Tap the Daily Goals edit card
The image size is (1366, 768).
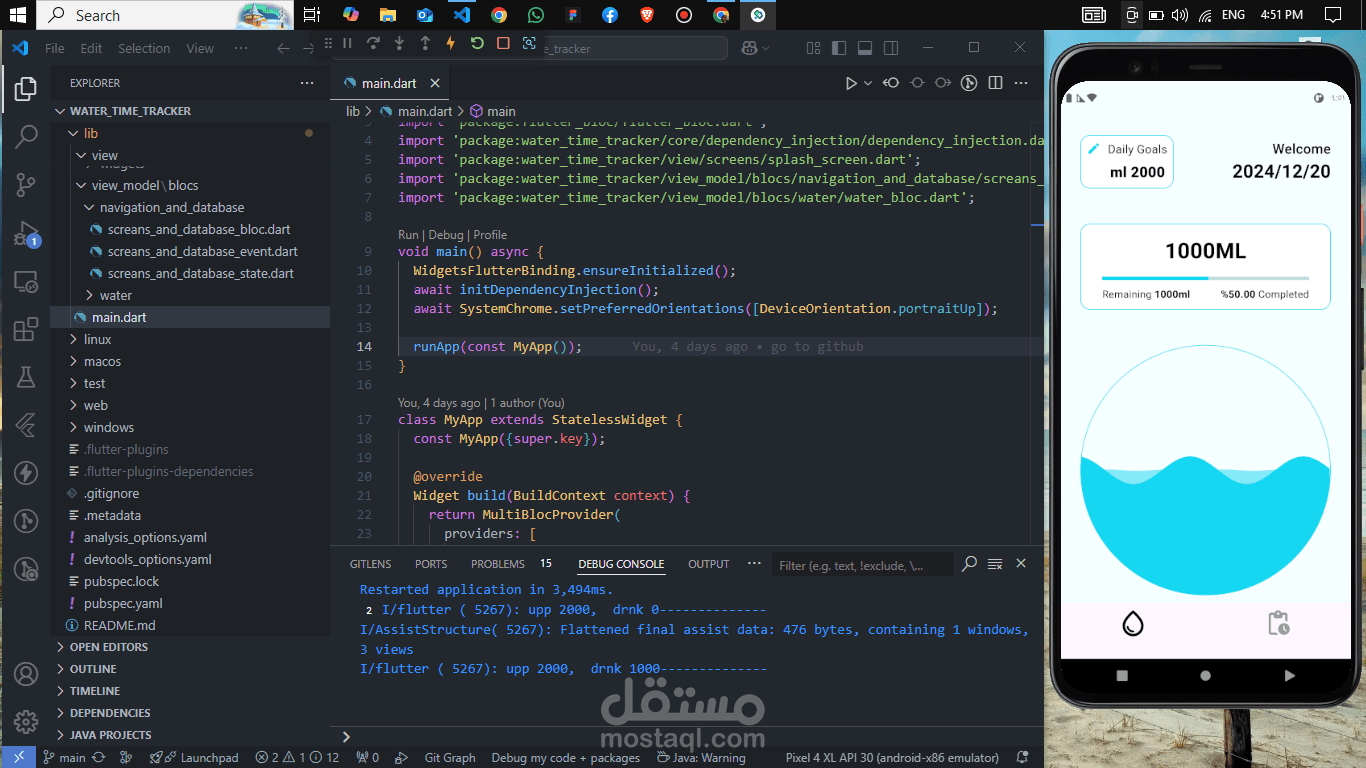1127,161
